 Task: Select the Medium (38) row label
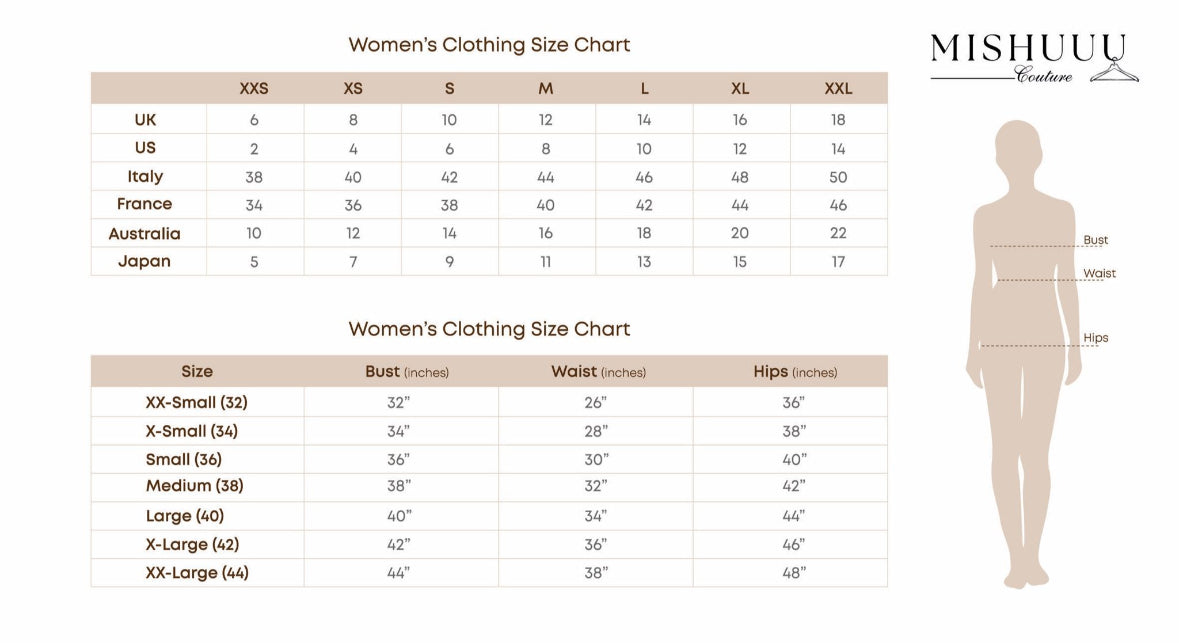pos(195,486)
